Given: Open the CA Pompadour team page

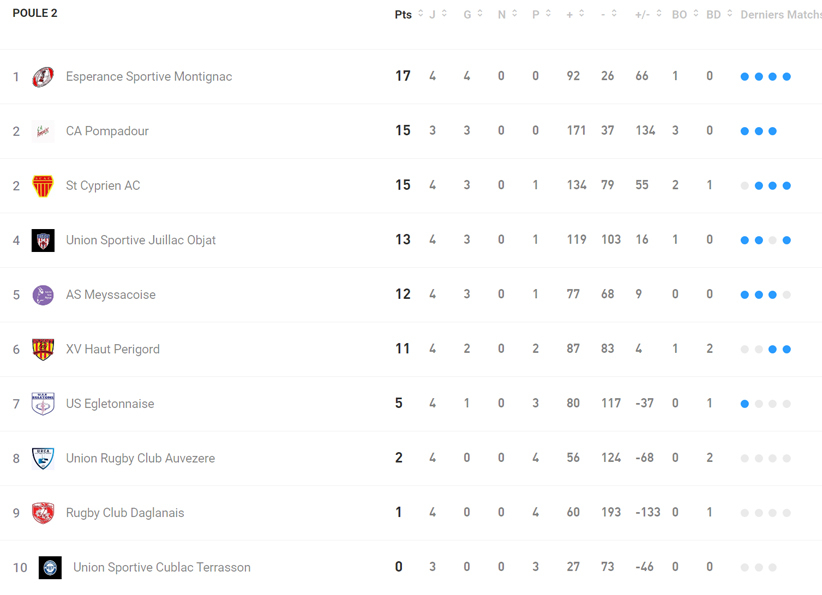Looking at the screenshot, I should coord(107,131).
